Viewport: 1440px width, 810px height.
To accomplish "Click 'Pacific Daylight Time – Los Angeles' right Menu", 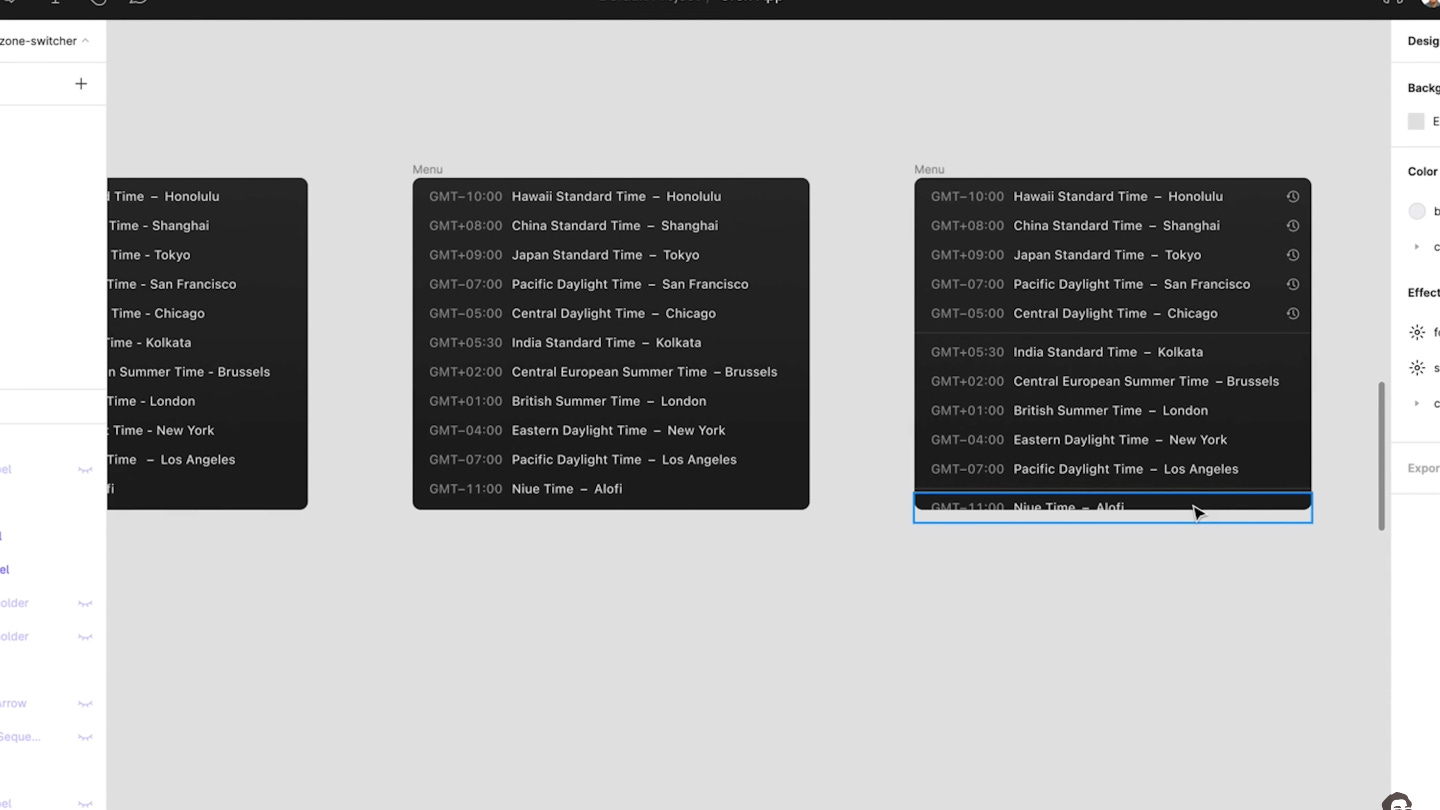I will tap(1125, 469).
